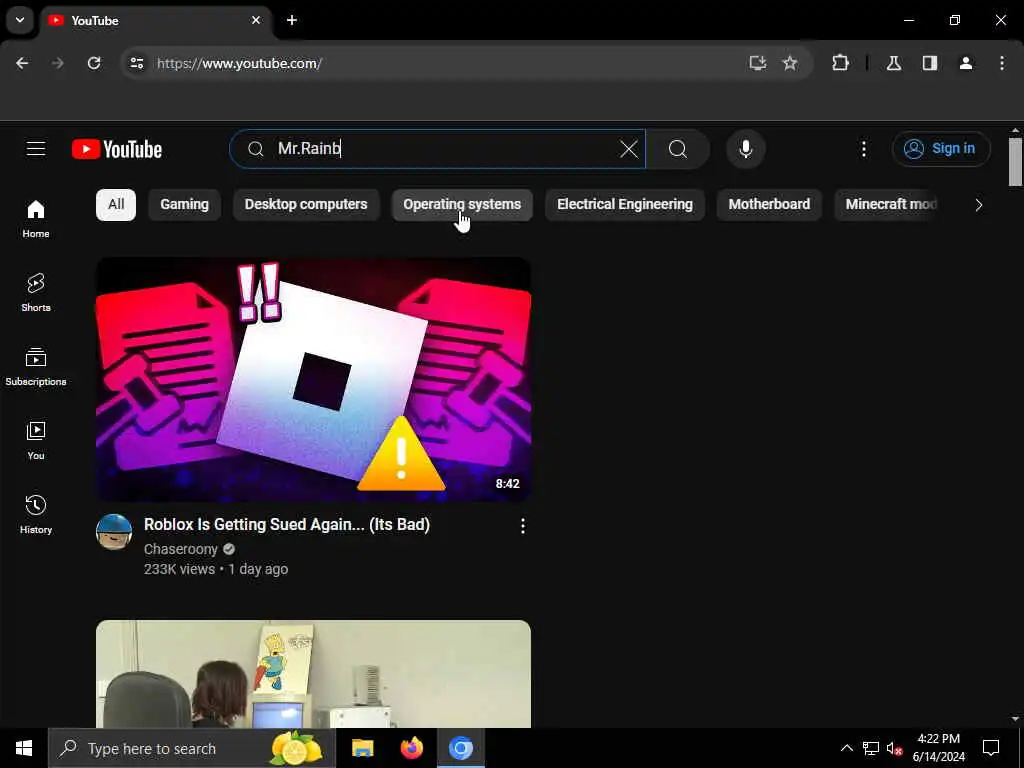Screen dimensions: 1024x768
Task: Open History in sidebar
Action: (36, 515)
